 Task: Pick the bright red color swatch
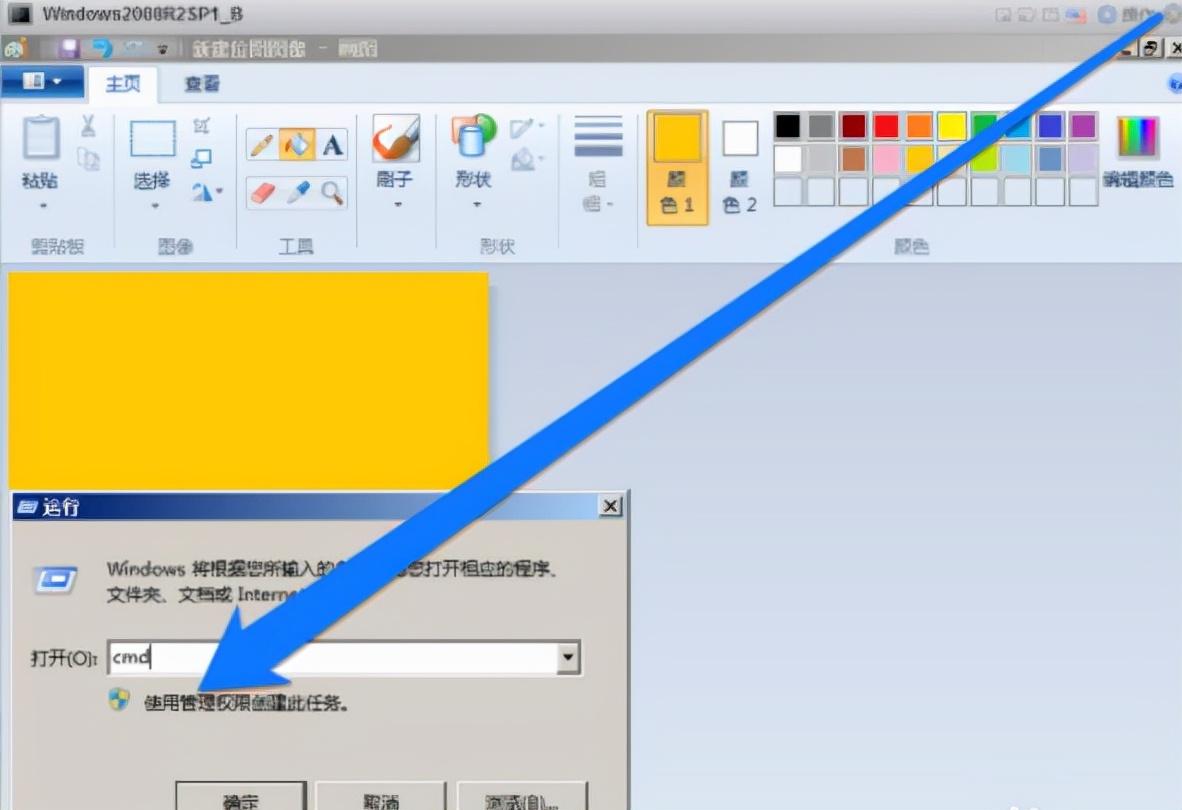[x=886, y=126]
